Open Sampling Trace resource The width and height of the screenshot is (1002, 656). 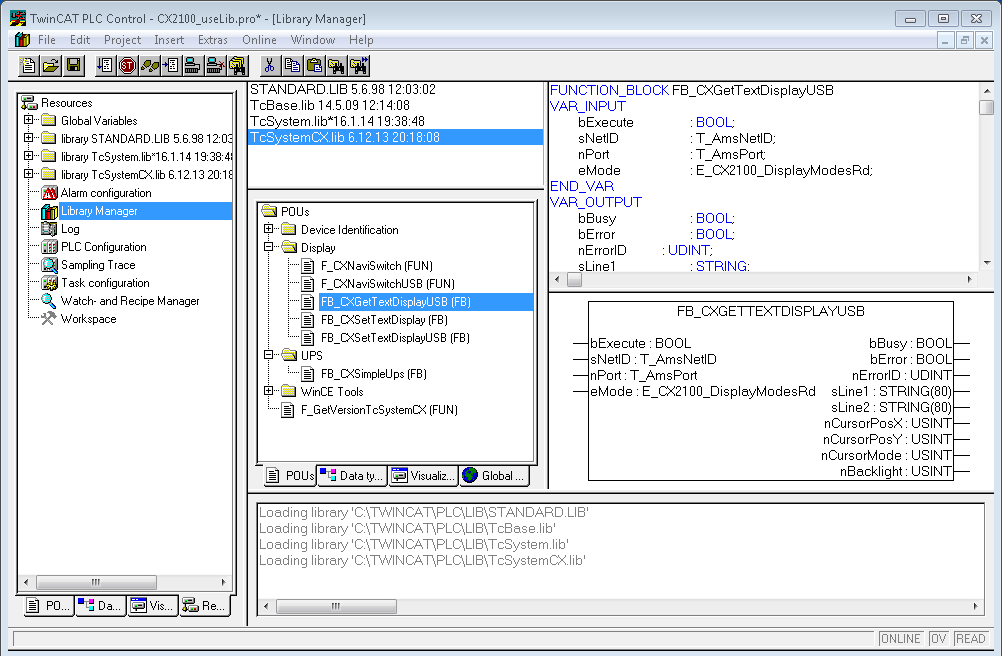98,264
